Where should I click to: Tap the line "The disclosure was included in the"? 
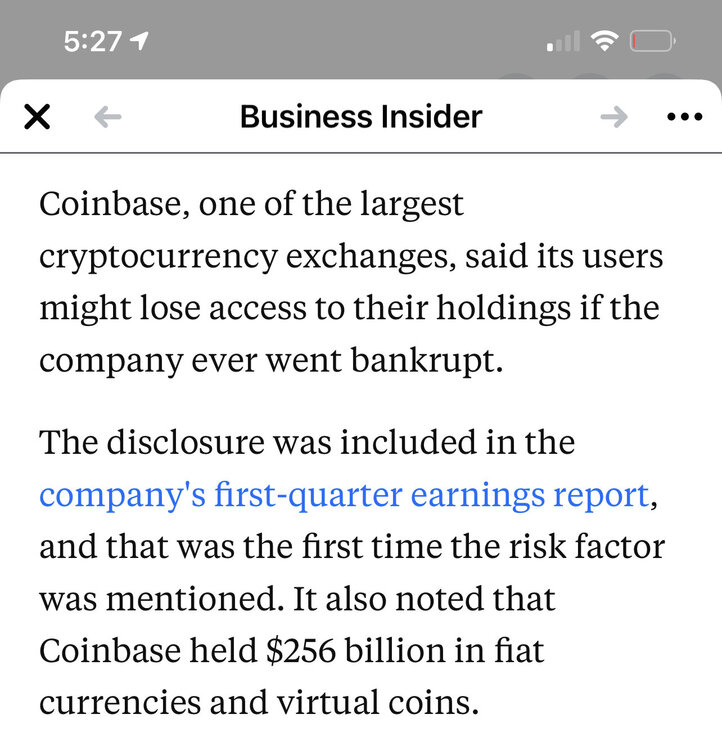tap(307, 442)
